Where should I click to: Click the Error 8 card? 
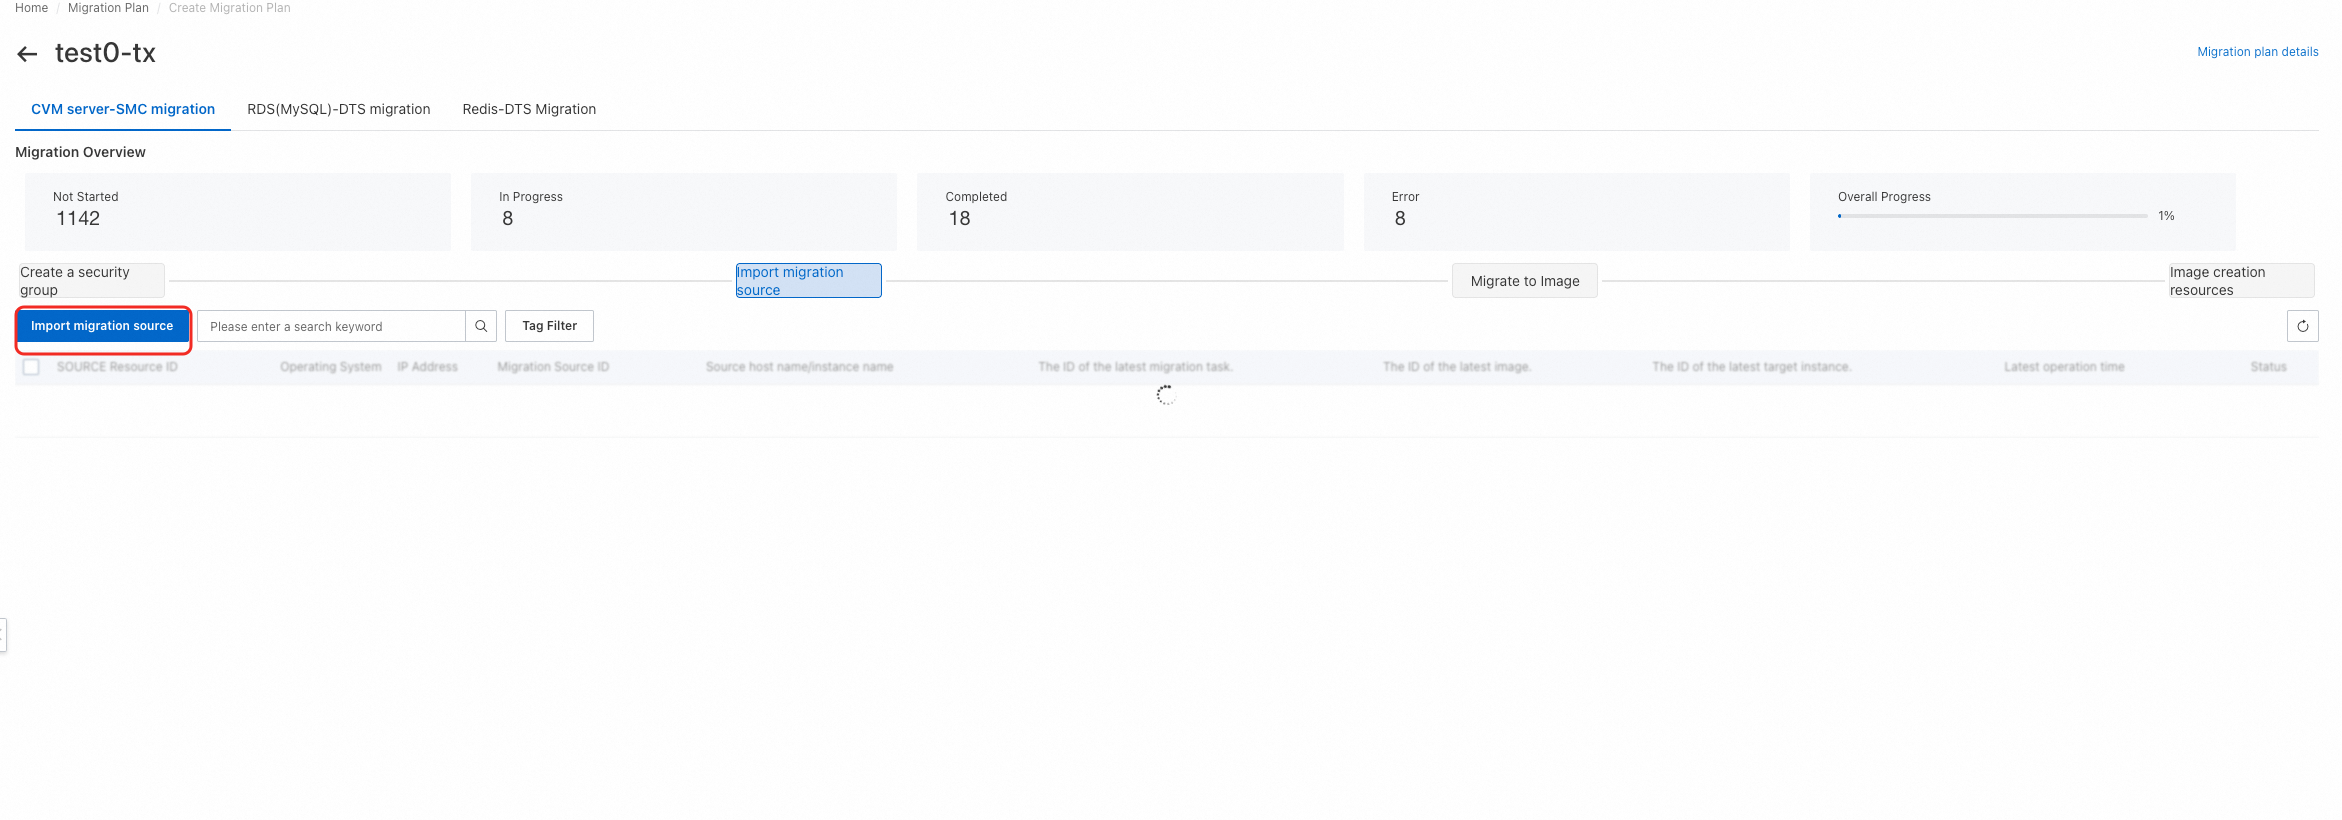[x=1576, y=212]
